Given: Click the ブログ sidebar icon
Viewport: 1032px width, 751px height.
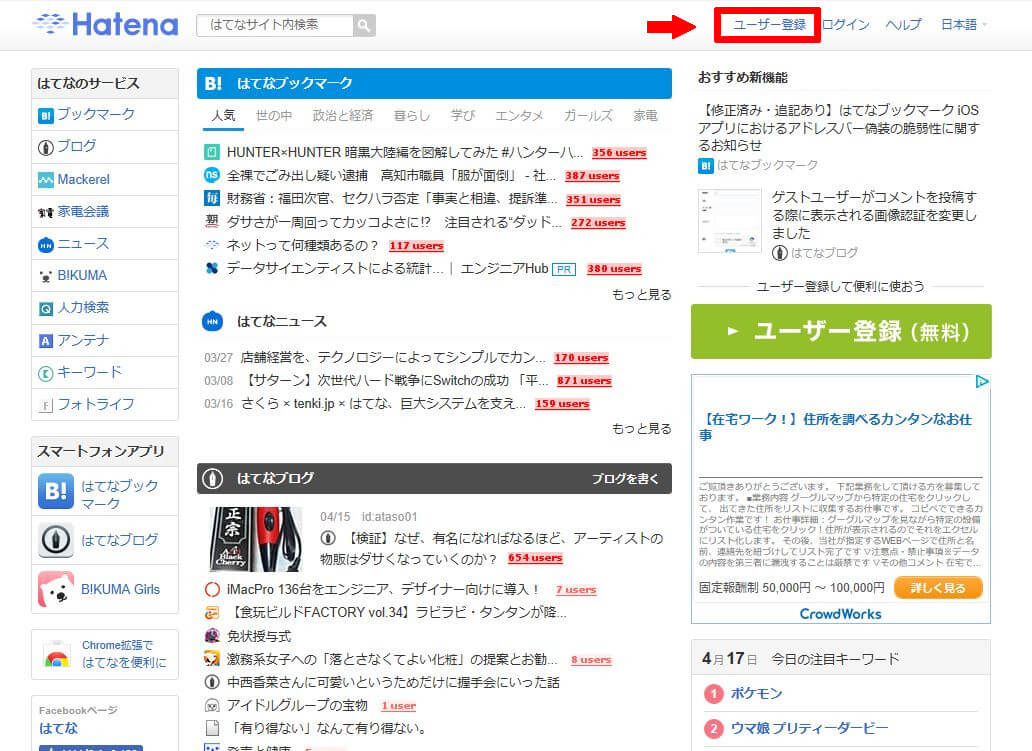Looking at the screenshot, I should [45, 147].
